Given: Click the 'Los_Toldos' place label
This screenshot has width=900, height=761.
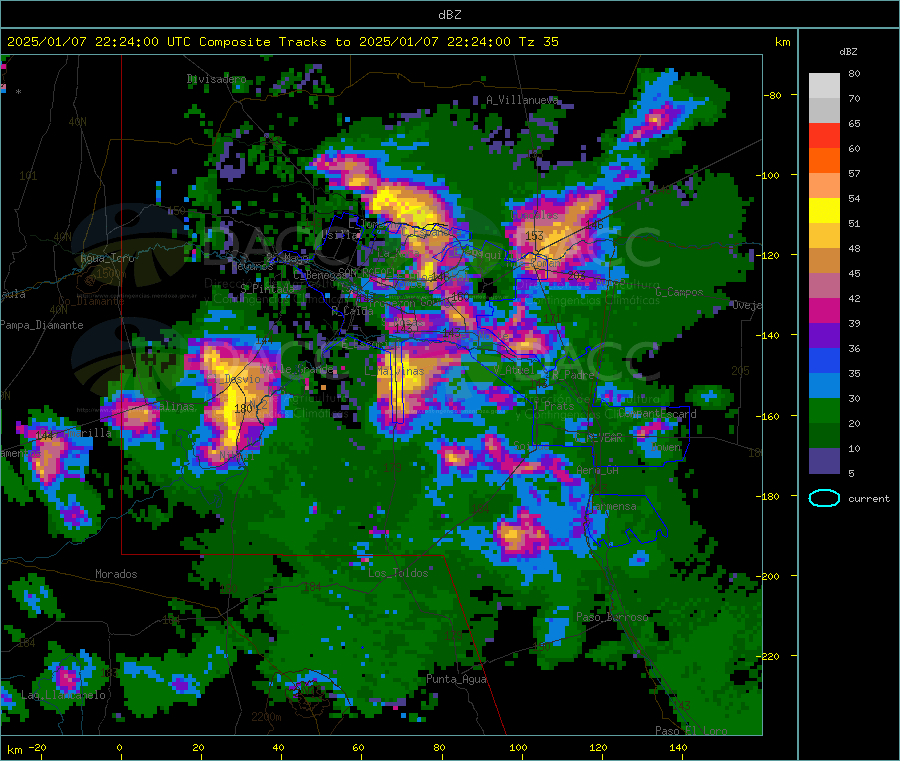Looking at the screenshot, I should [x=398, y=573].
